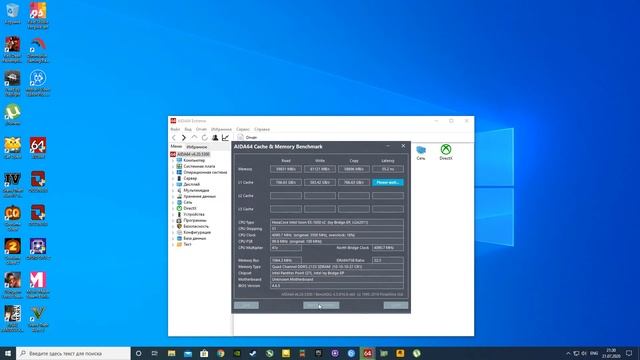This screenshot has width=640, height=360.
Task: Click the Save button in benchmark dialog
Action: (x=246, y=305)
